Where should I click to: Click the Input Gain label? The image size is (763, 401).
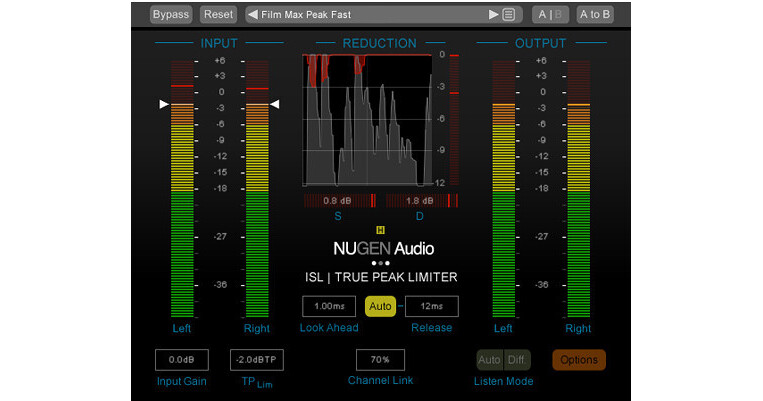tap(182, 382)
